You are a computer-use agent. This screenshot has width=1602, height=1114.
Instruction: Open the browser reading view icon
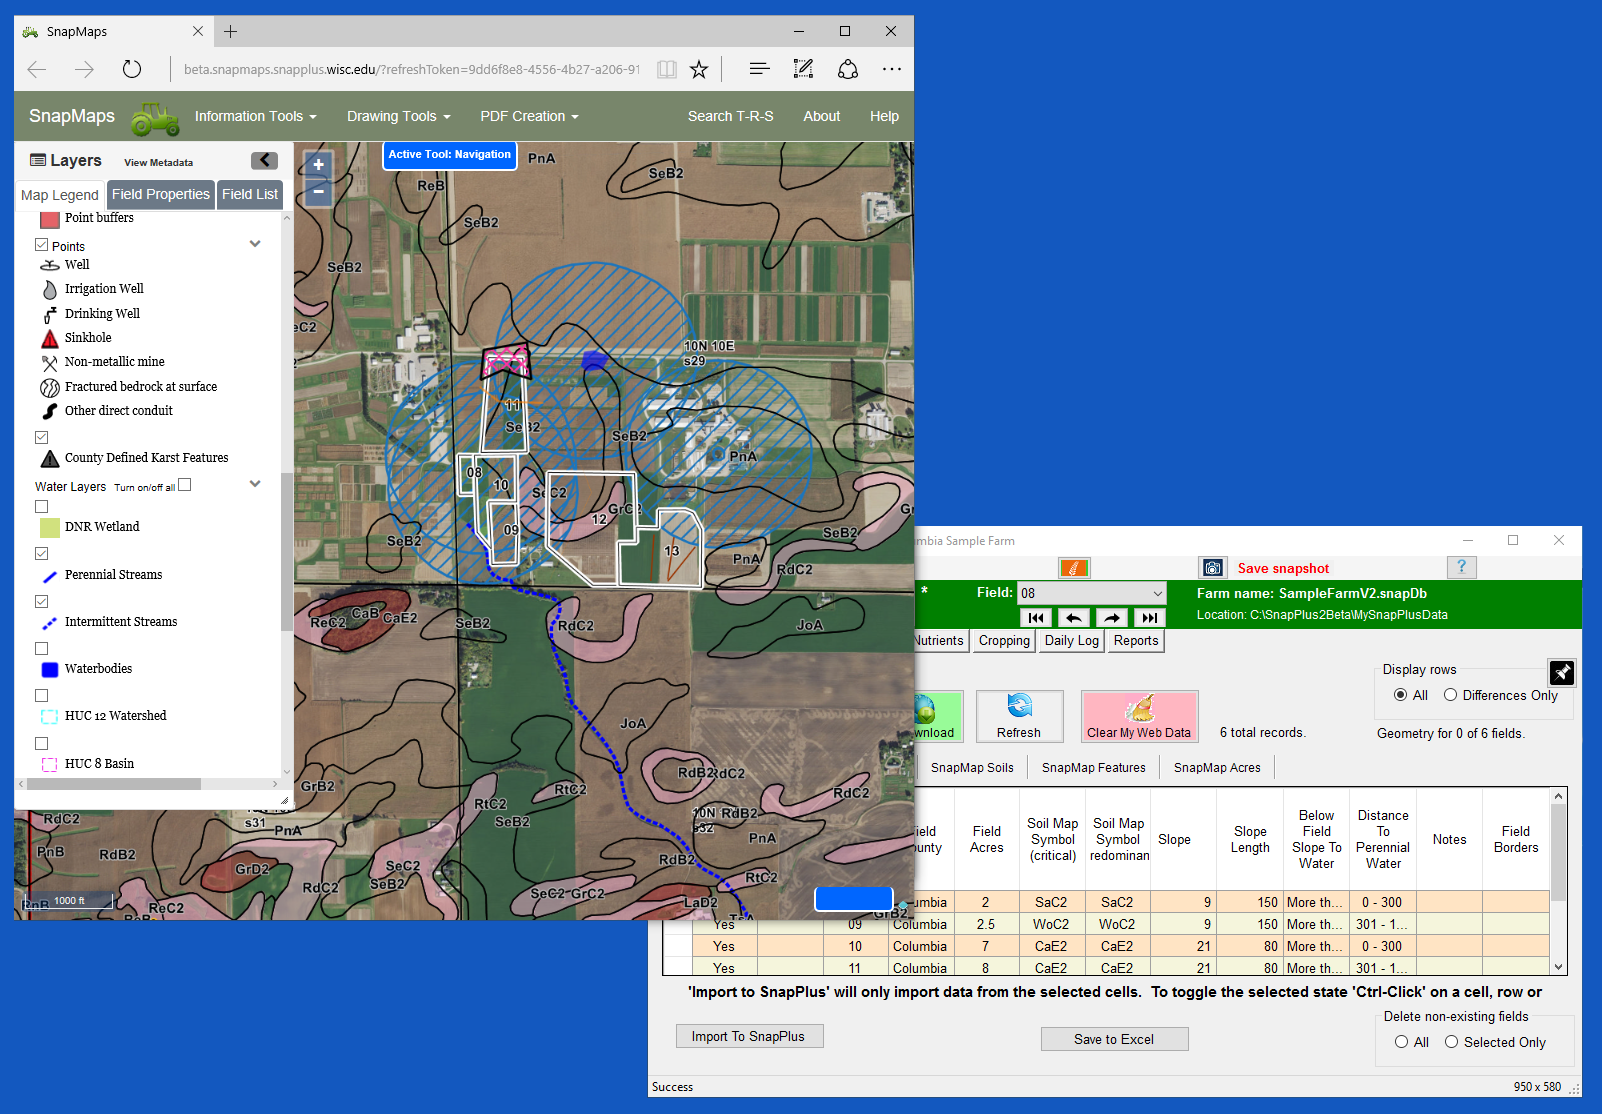(666, 69)
